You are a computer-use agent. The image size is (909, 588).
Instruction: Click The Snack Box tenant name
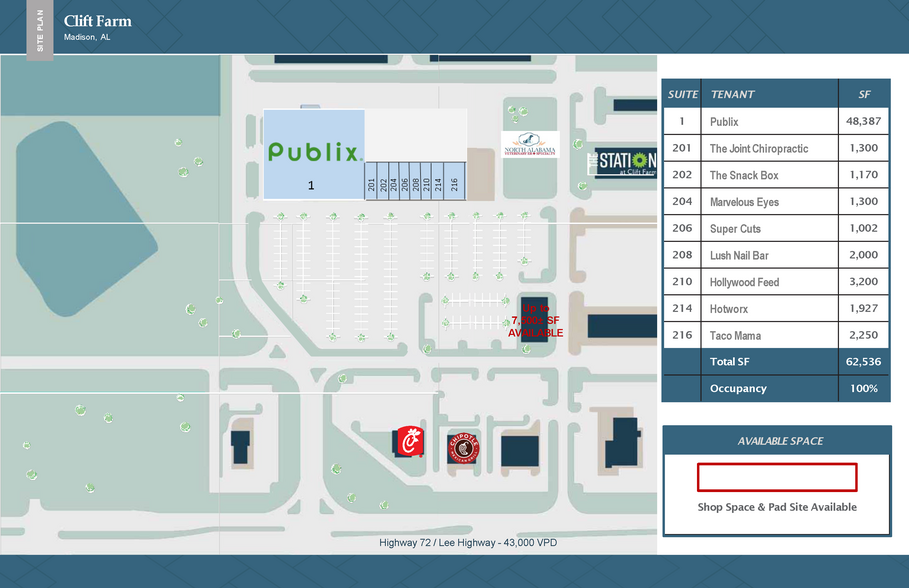click(744, 175)
